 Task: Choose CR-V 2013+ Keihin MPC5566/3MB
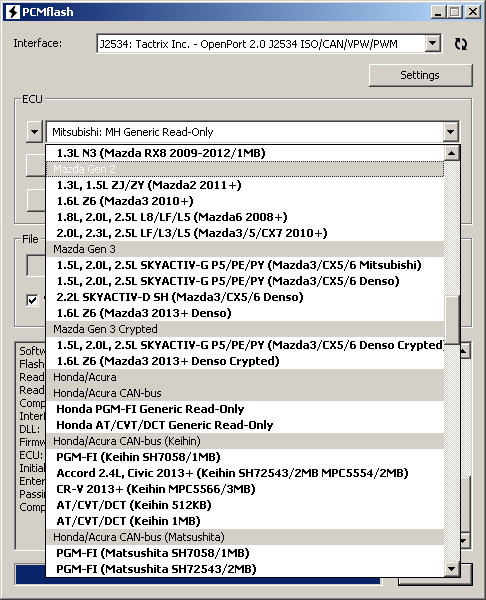245,489
